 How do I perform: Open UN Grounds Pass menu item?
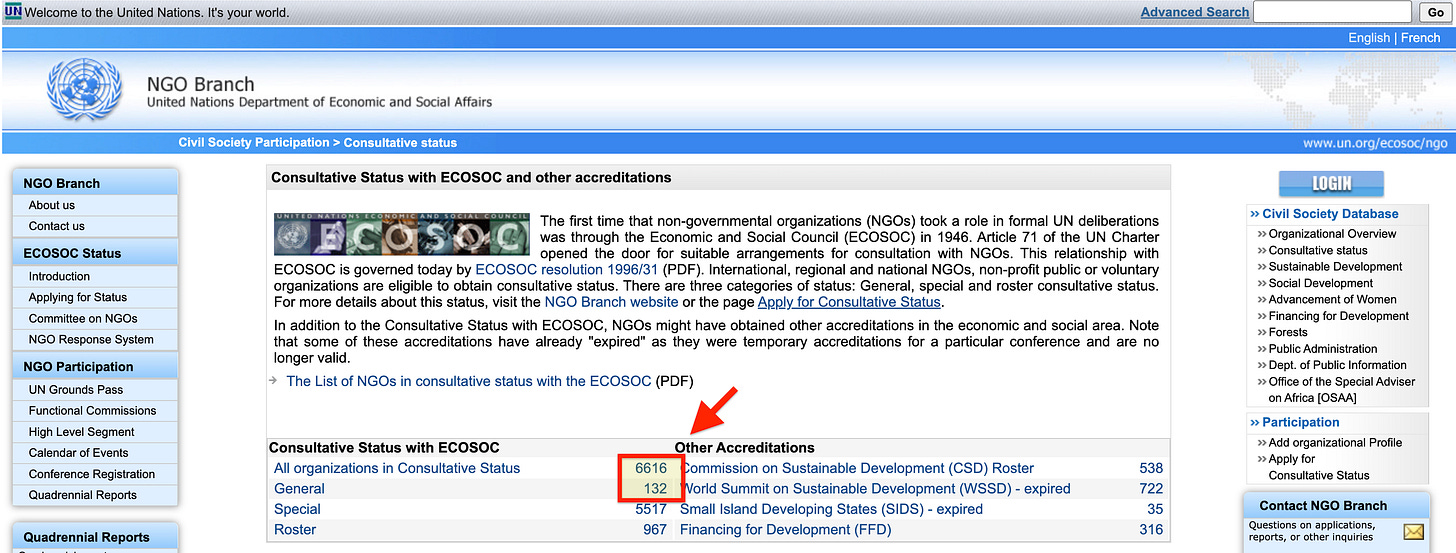pyautogui.click(x=76, y=389)
